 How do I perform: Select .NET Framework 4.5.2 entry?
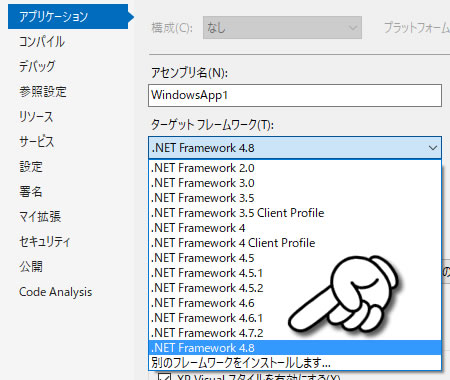coord(295,288)
